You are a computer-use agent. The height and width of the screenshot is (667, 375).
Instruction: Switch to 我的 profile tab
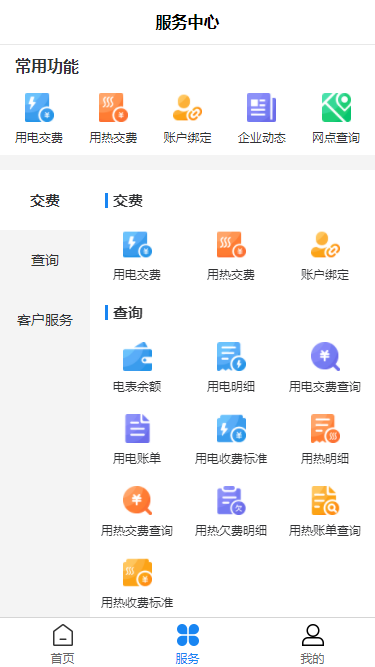[x=312, y=643]
